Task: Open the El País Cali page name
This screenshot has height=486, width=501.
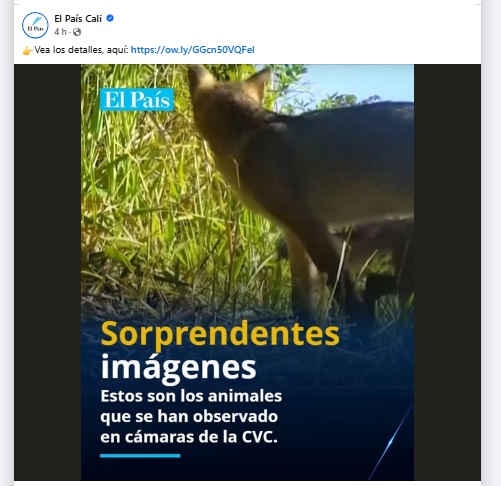Action: [x=78, y=19]
